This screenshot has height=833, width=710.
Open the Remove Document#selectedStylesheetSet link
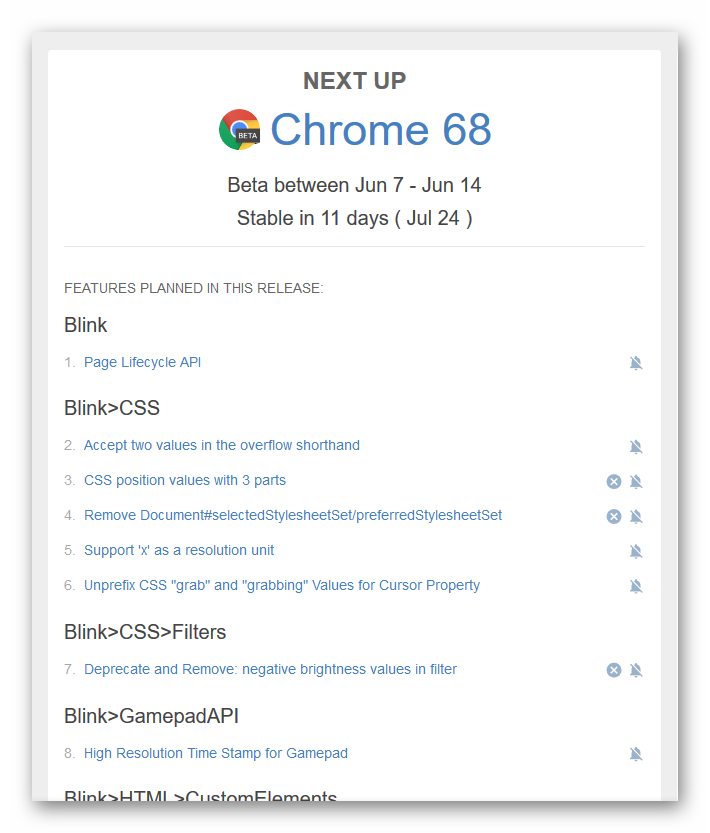pyautogui.click(x=292, y=515)
